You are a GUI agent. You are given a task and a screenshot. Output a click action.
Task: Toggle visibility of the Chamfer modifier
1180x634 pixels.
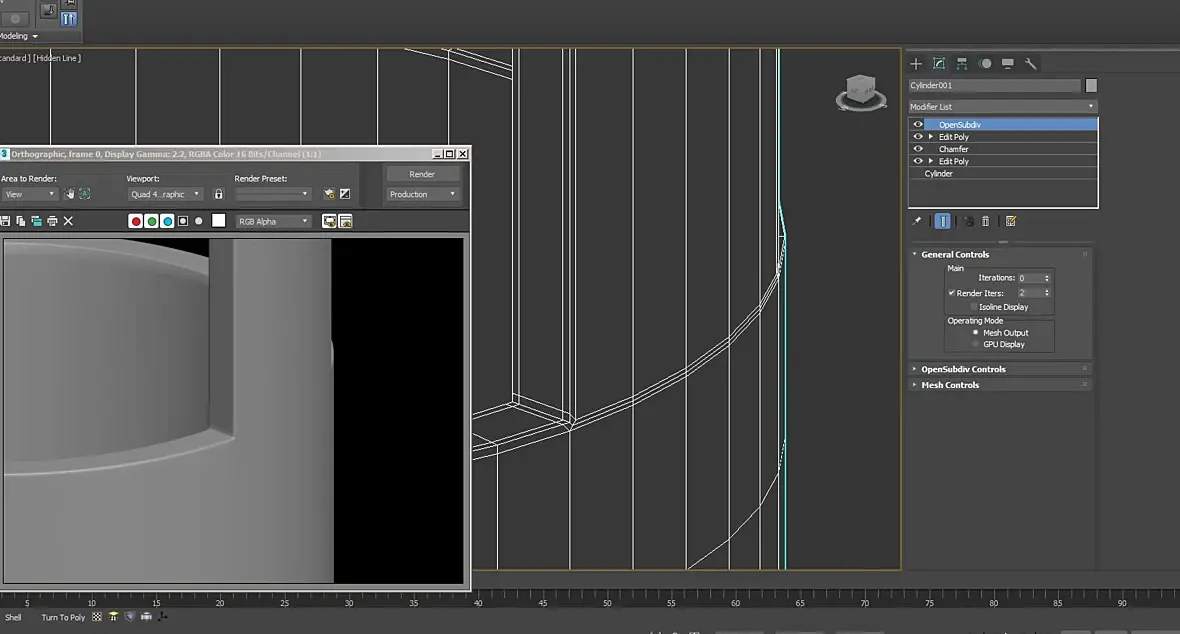pyautogui.click(x=918, y=149)
